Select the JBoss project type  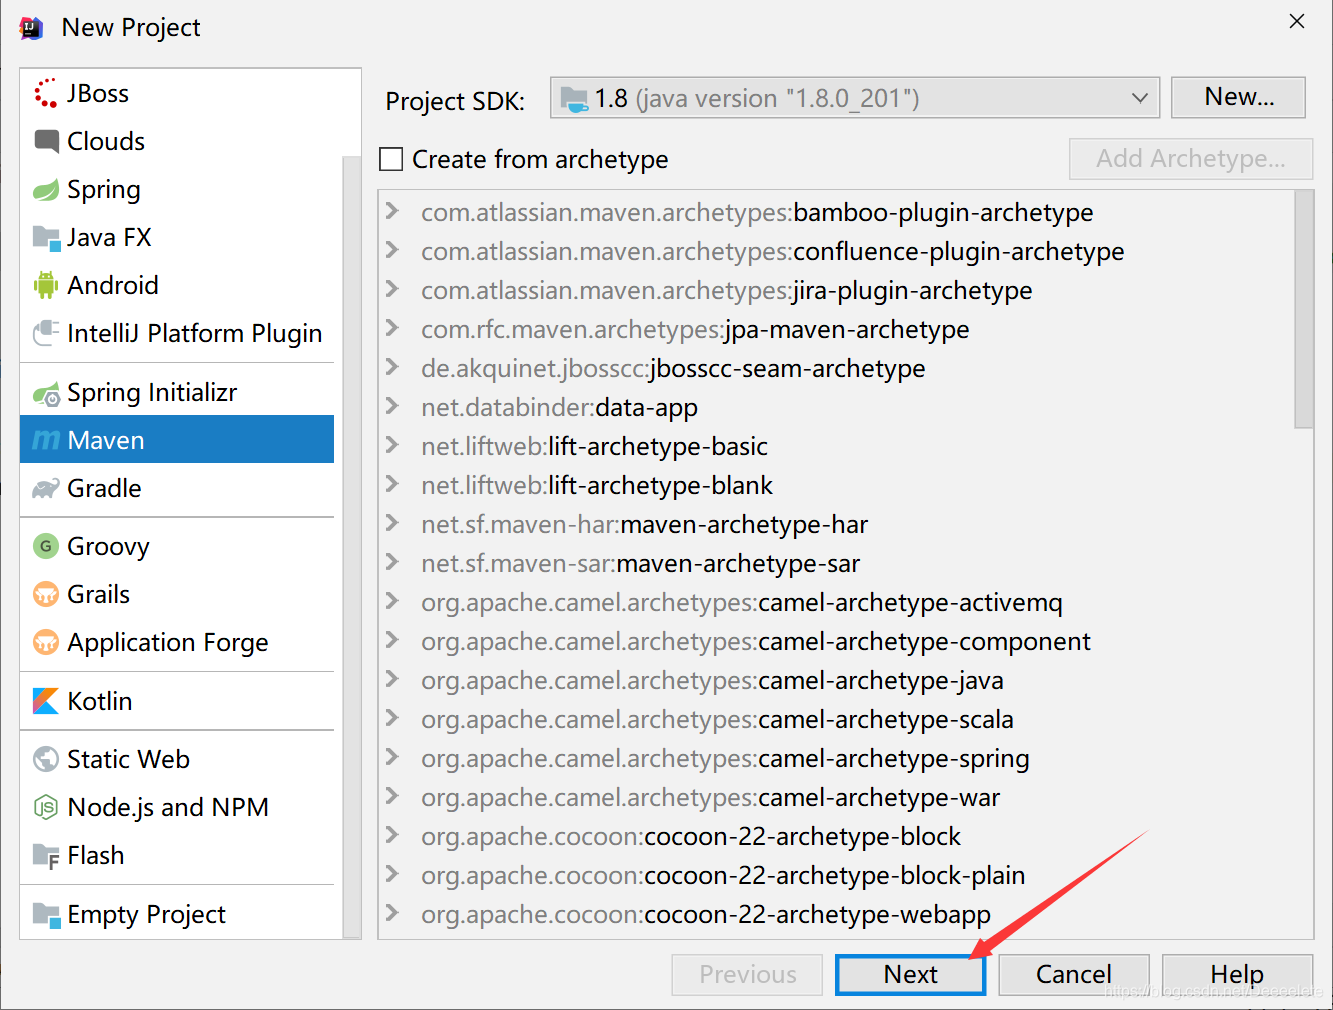pyautogui.click(x=177, y=93)
